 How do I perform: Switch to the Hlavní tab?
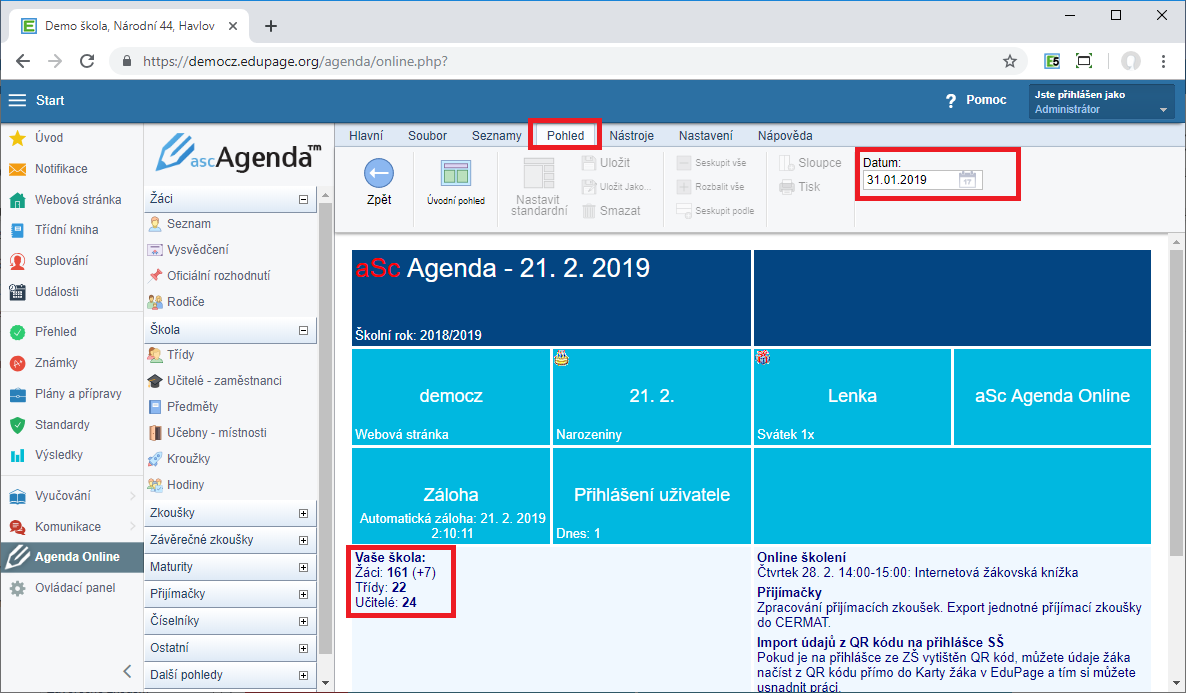pos(366,135)
